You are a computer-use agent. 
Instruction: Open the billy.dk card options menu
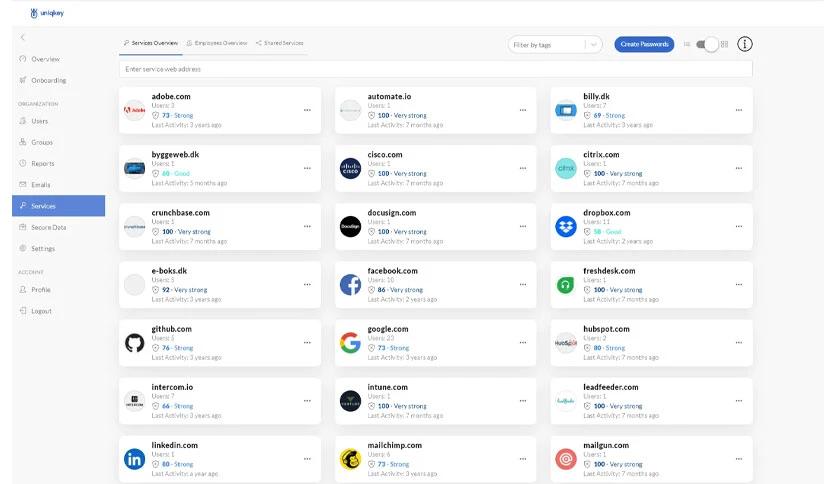tap(739, 110)
